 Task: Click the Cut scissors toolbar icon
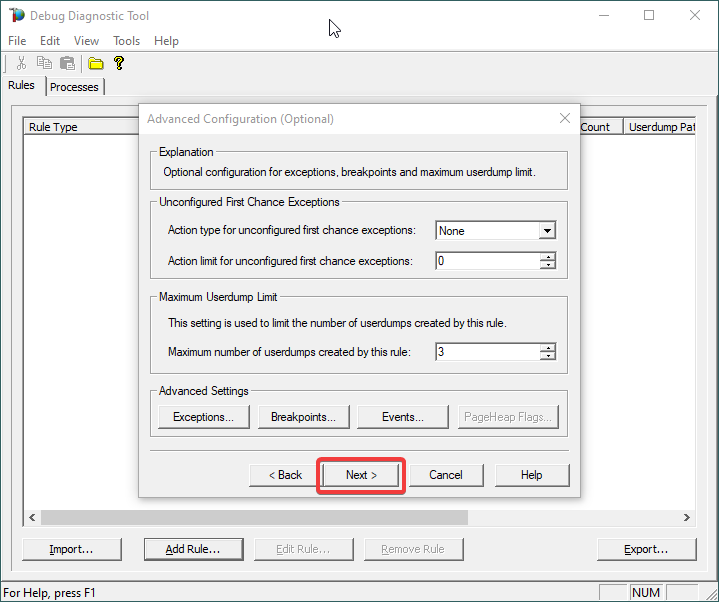coord(21,63)
